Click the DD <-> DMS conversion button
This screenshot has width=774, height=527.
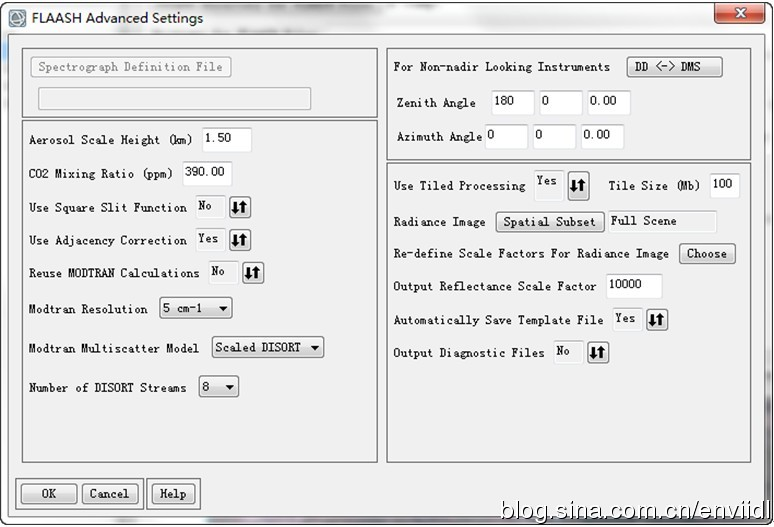[x=674, y=67]
